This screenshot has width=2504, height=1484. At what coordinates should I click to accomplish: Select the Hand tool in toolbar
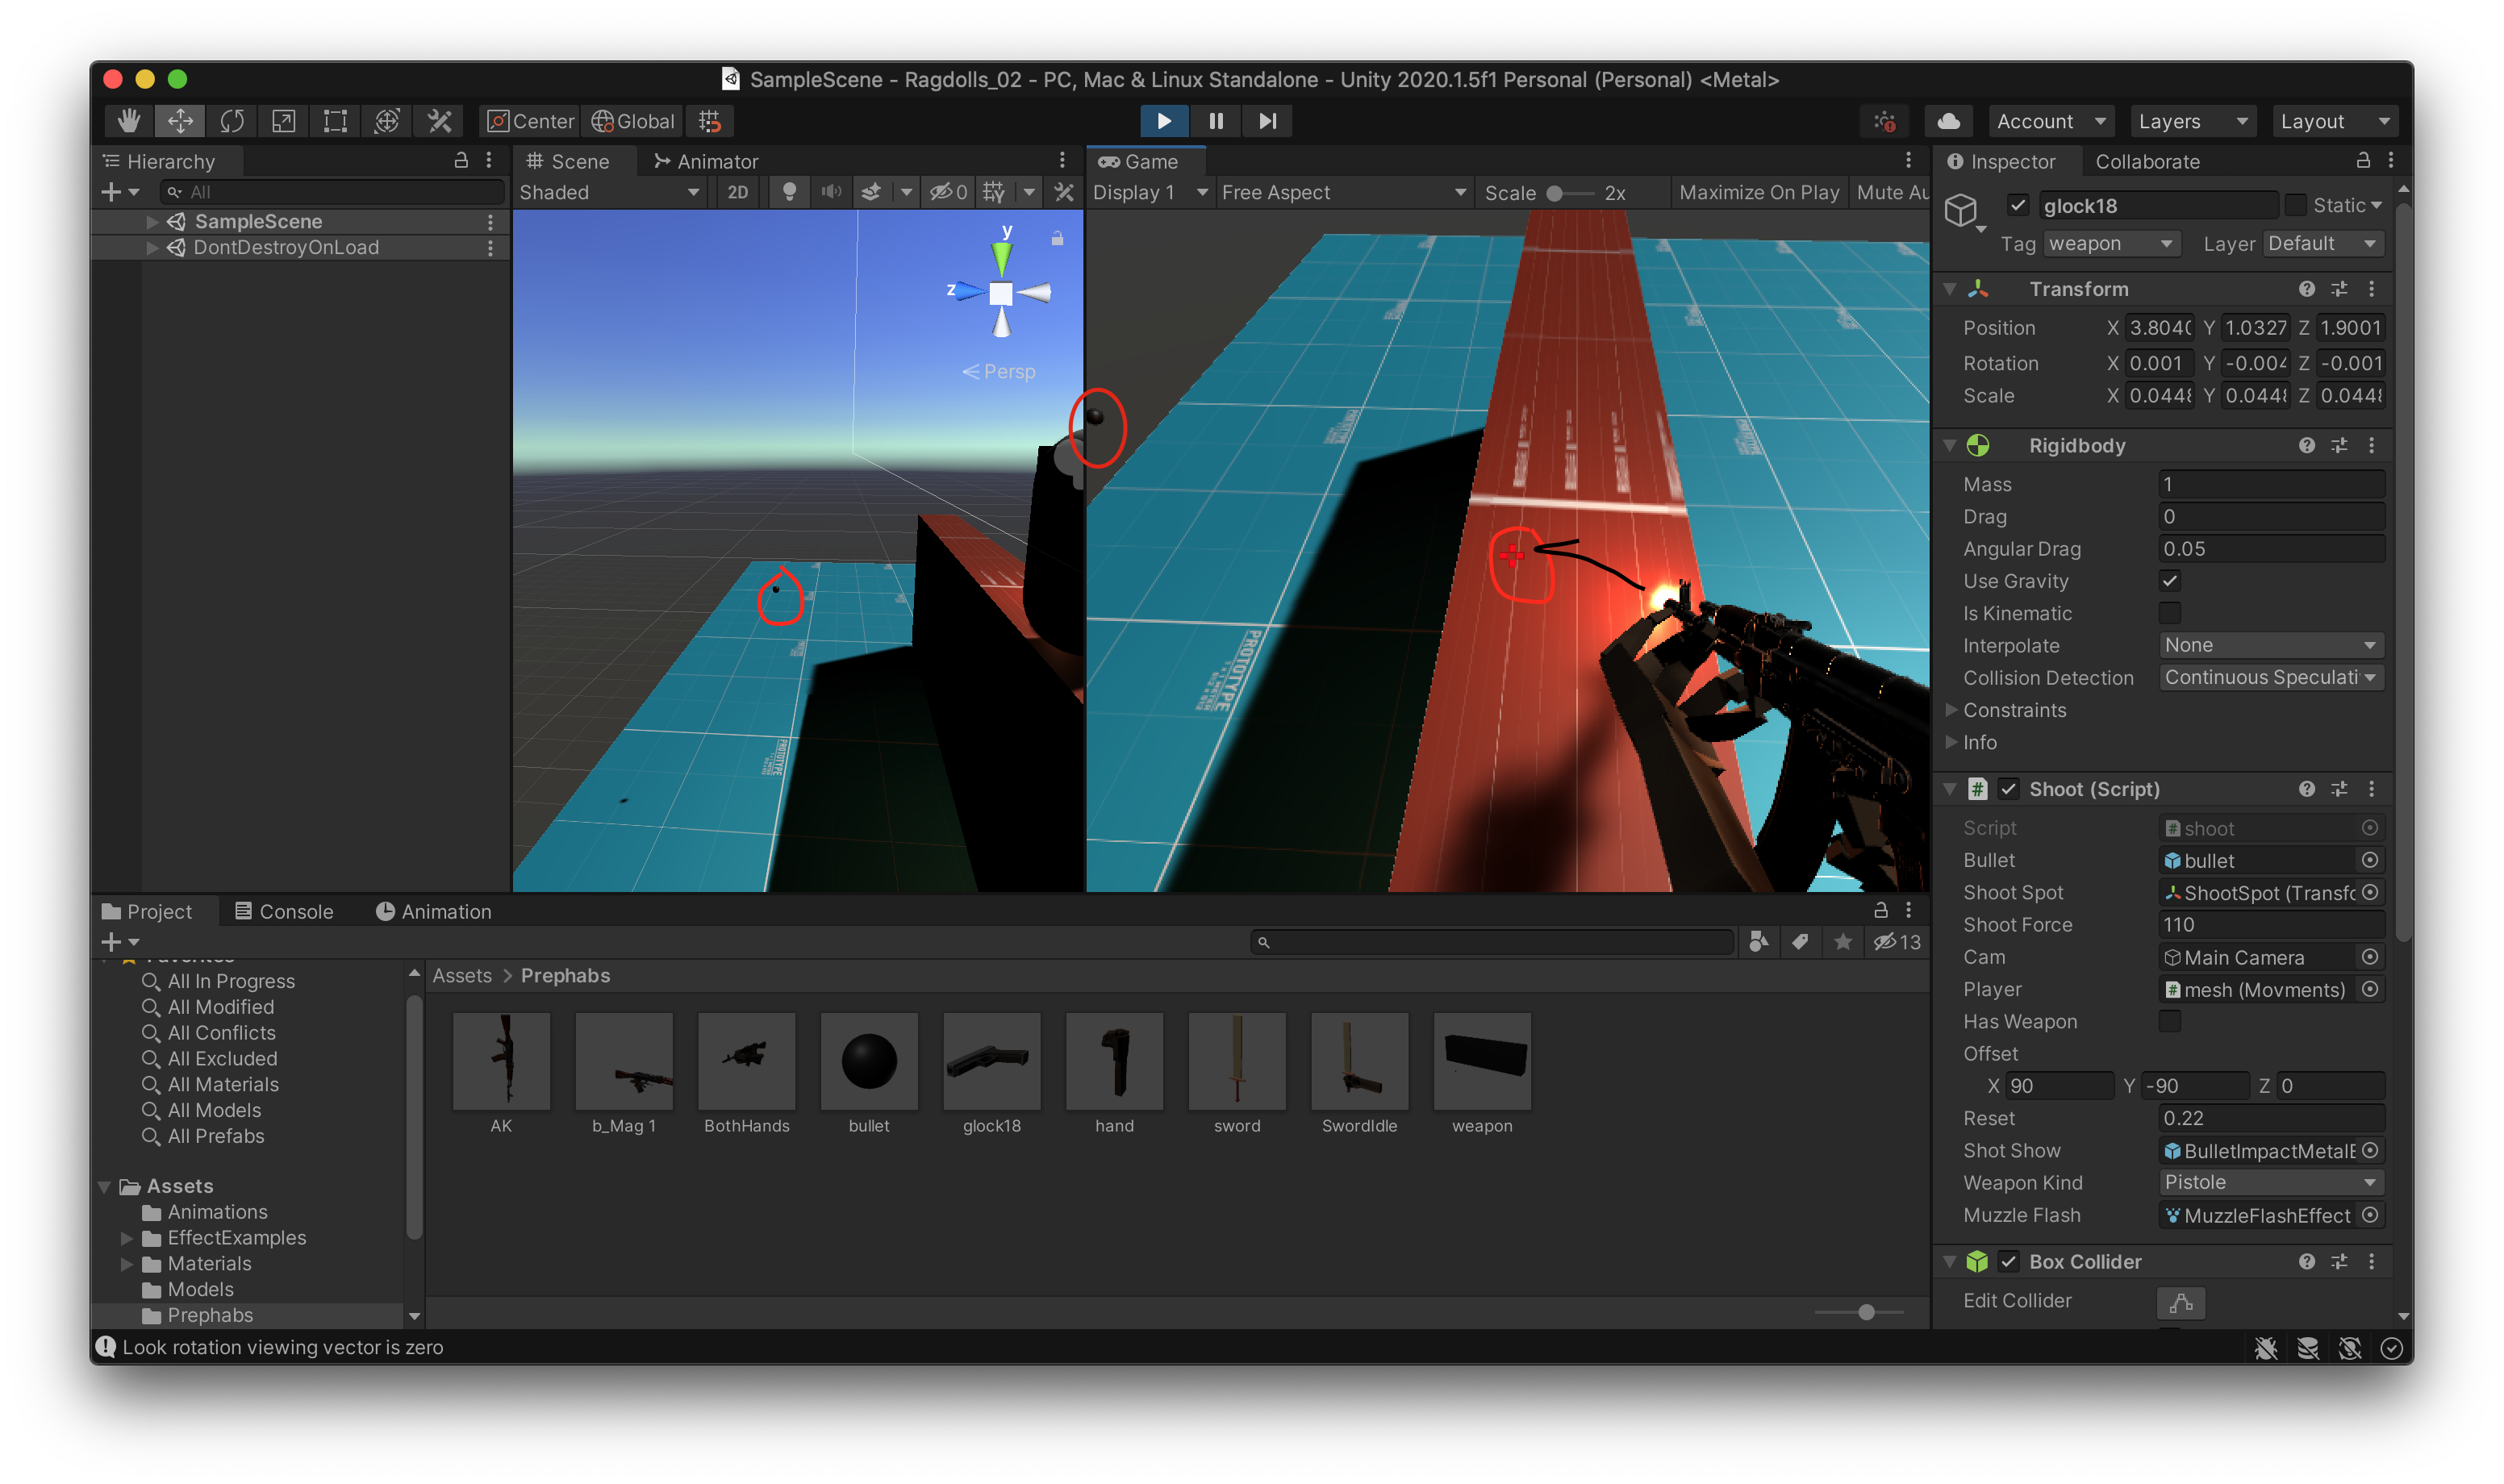pos(129,121)
